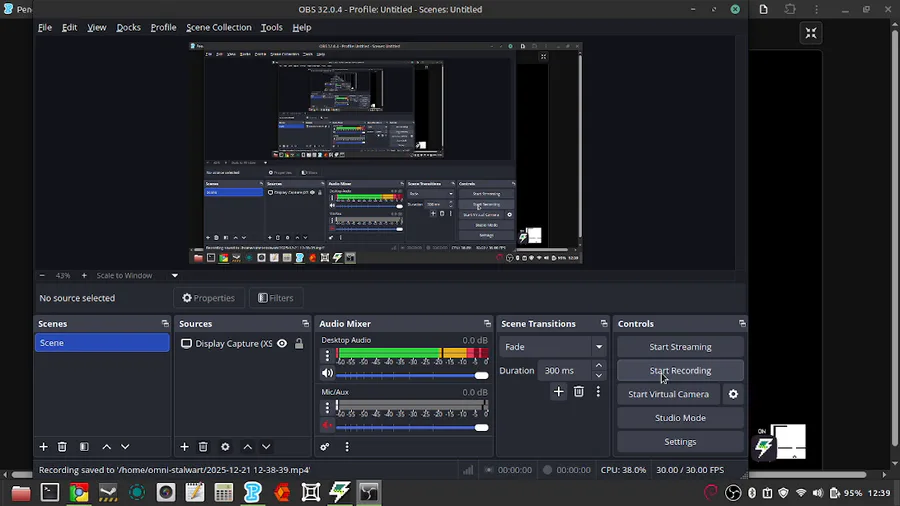Open the Profile menu
900x506 pixels.
[164, 27]
